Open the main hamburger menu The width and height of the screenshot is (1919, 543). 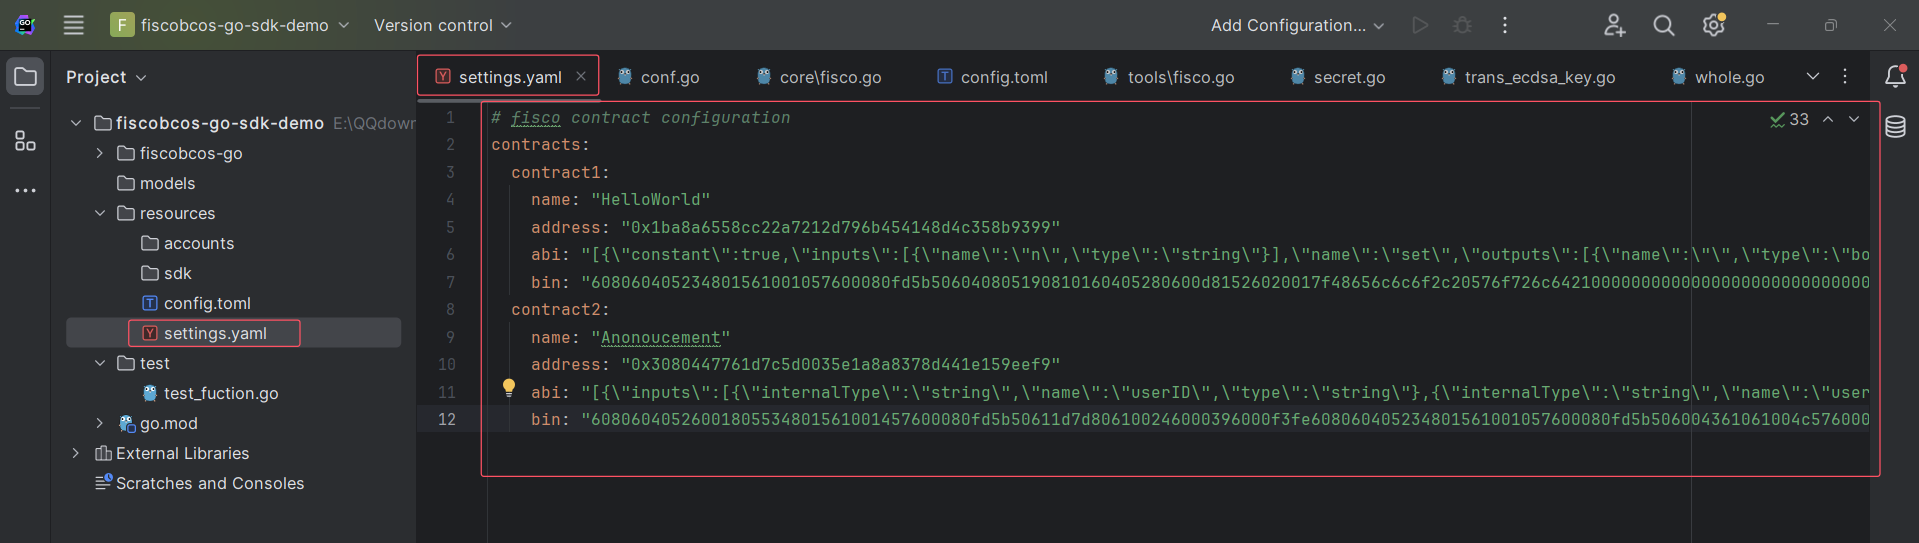pos(74,25)
